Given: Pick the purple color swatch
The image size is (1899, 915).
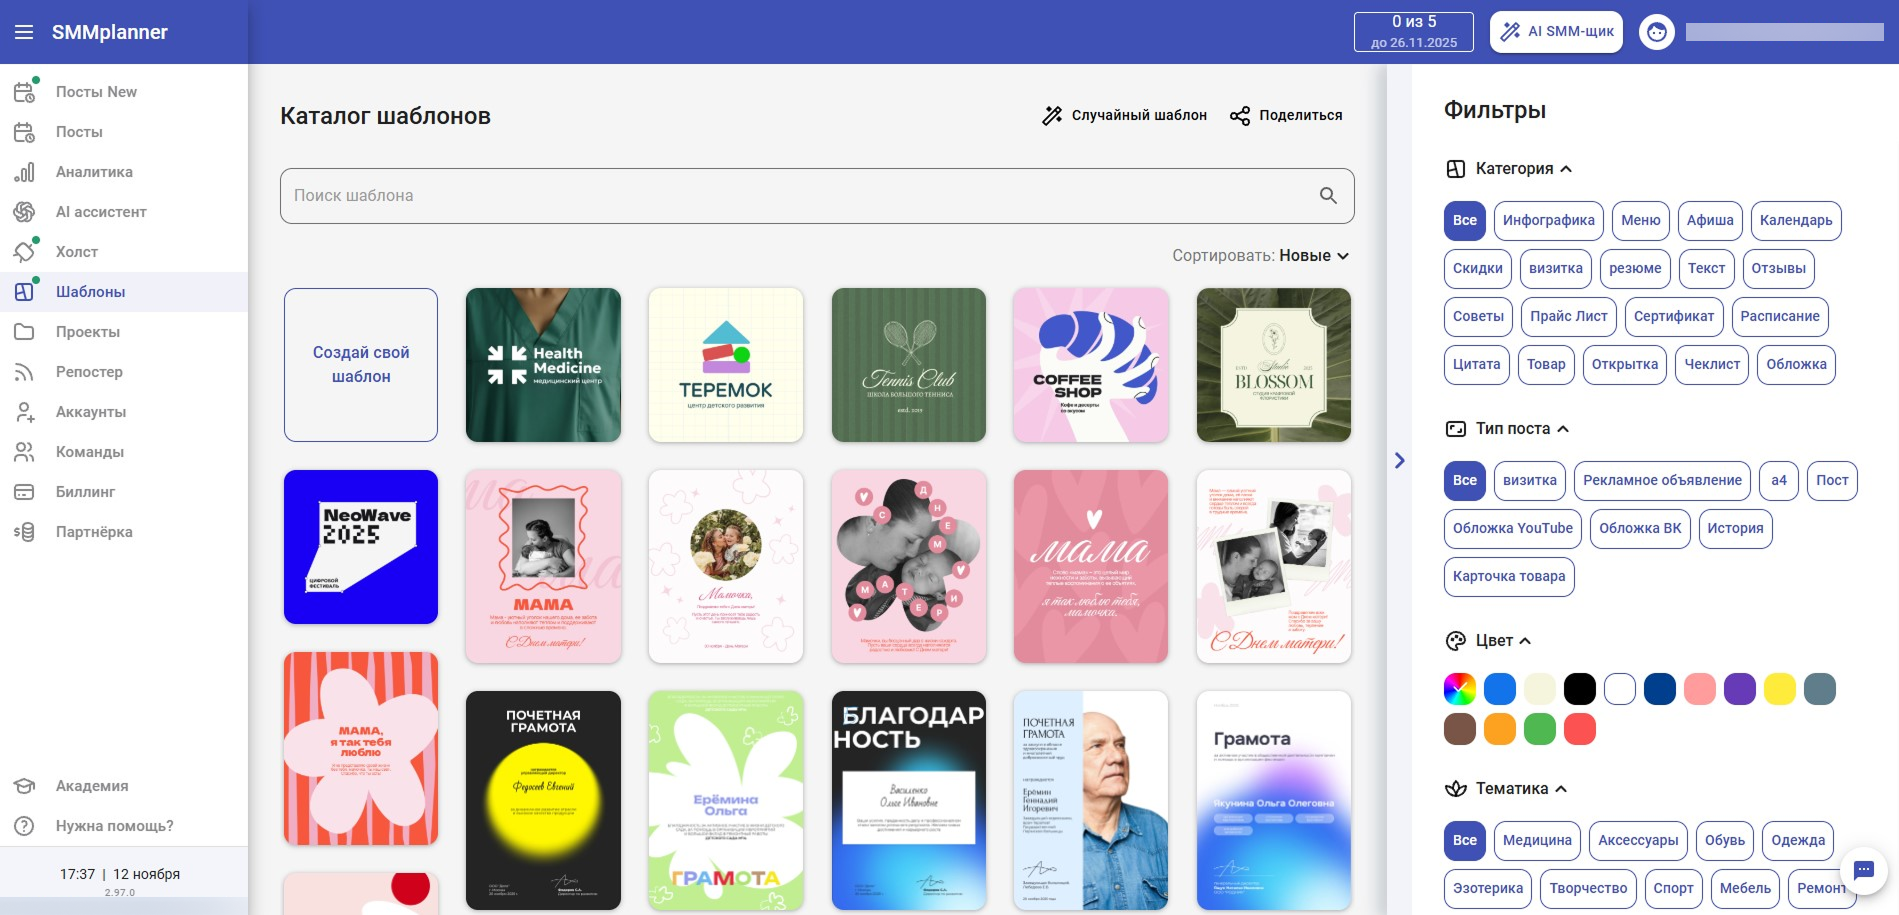Looking at the screenshot, I should pyautogui.click(x=1740, y=689).
